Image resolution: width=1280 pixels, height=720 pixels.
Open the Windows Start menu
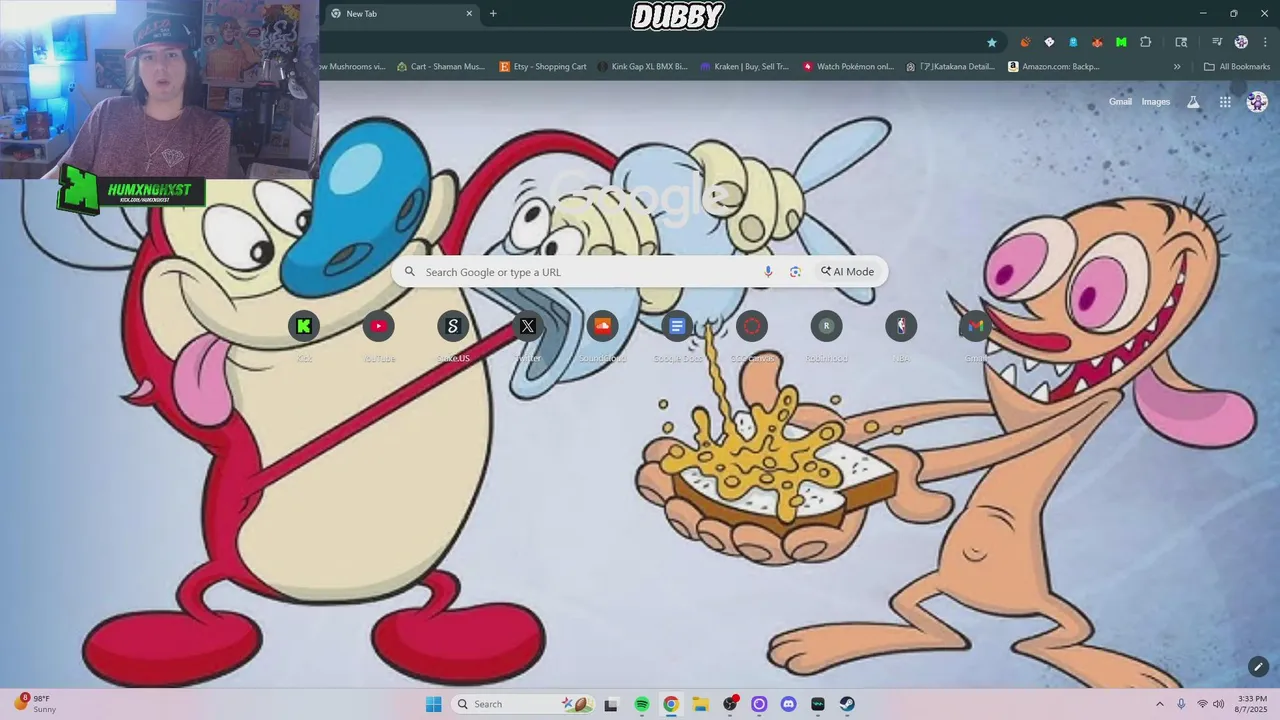point(433,704)
